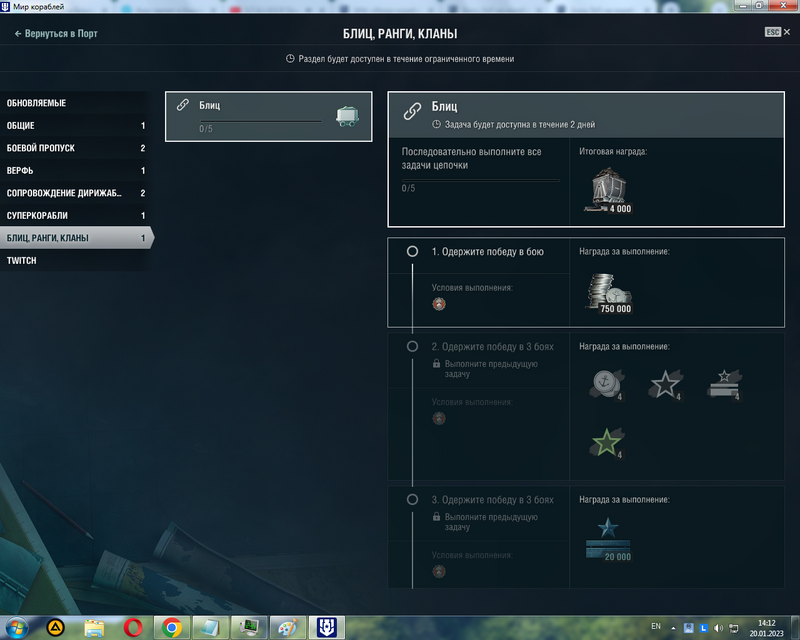Click the text "3. Одержите победу в 3 боях"
This screenshot has height=640, width=800.
pos(493,500)
